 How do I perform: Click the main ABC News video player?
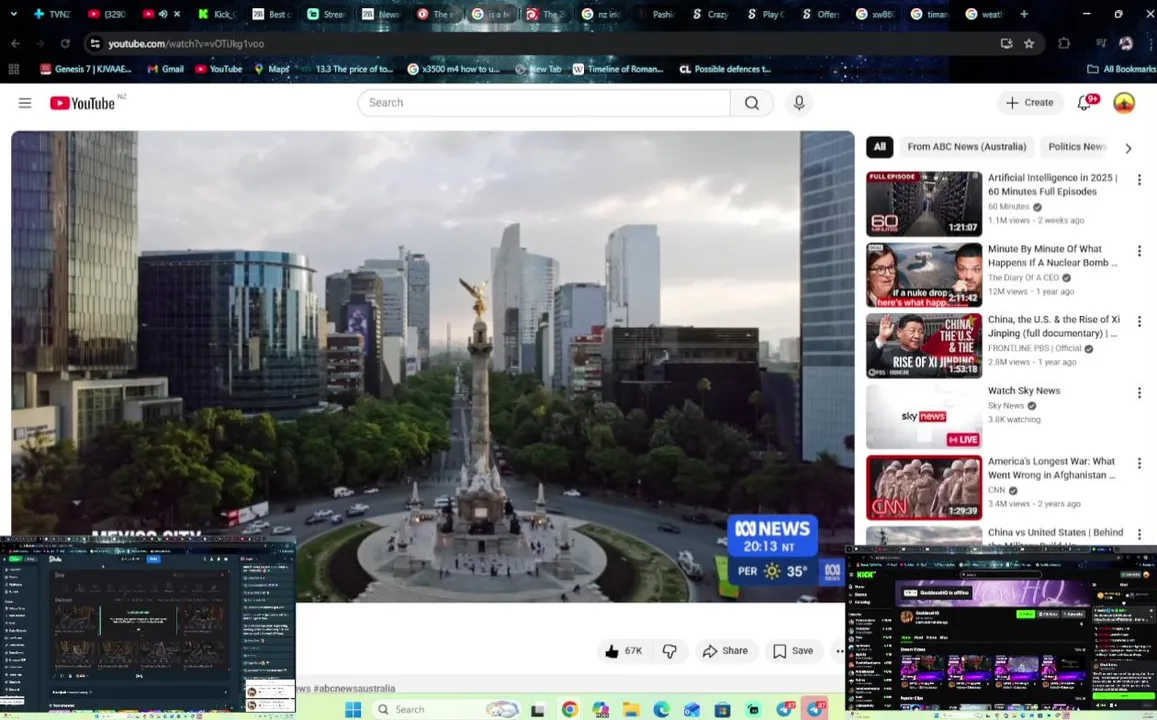coord(432,366)
